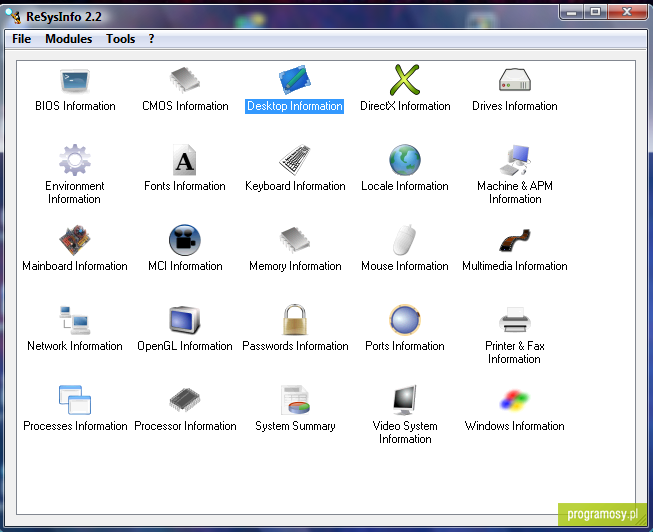
Task: Click the 'Ports Information' text label
Action: (x=405, y=346)
